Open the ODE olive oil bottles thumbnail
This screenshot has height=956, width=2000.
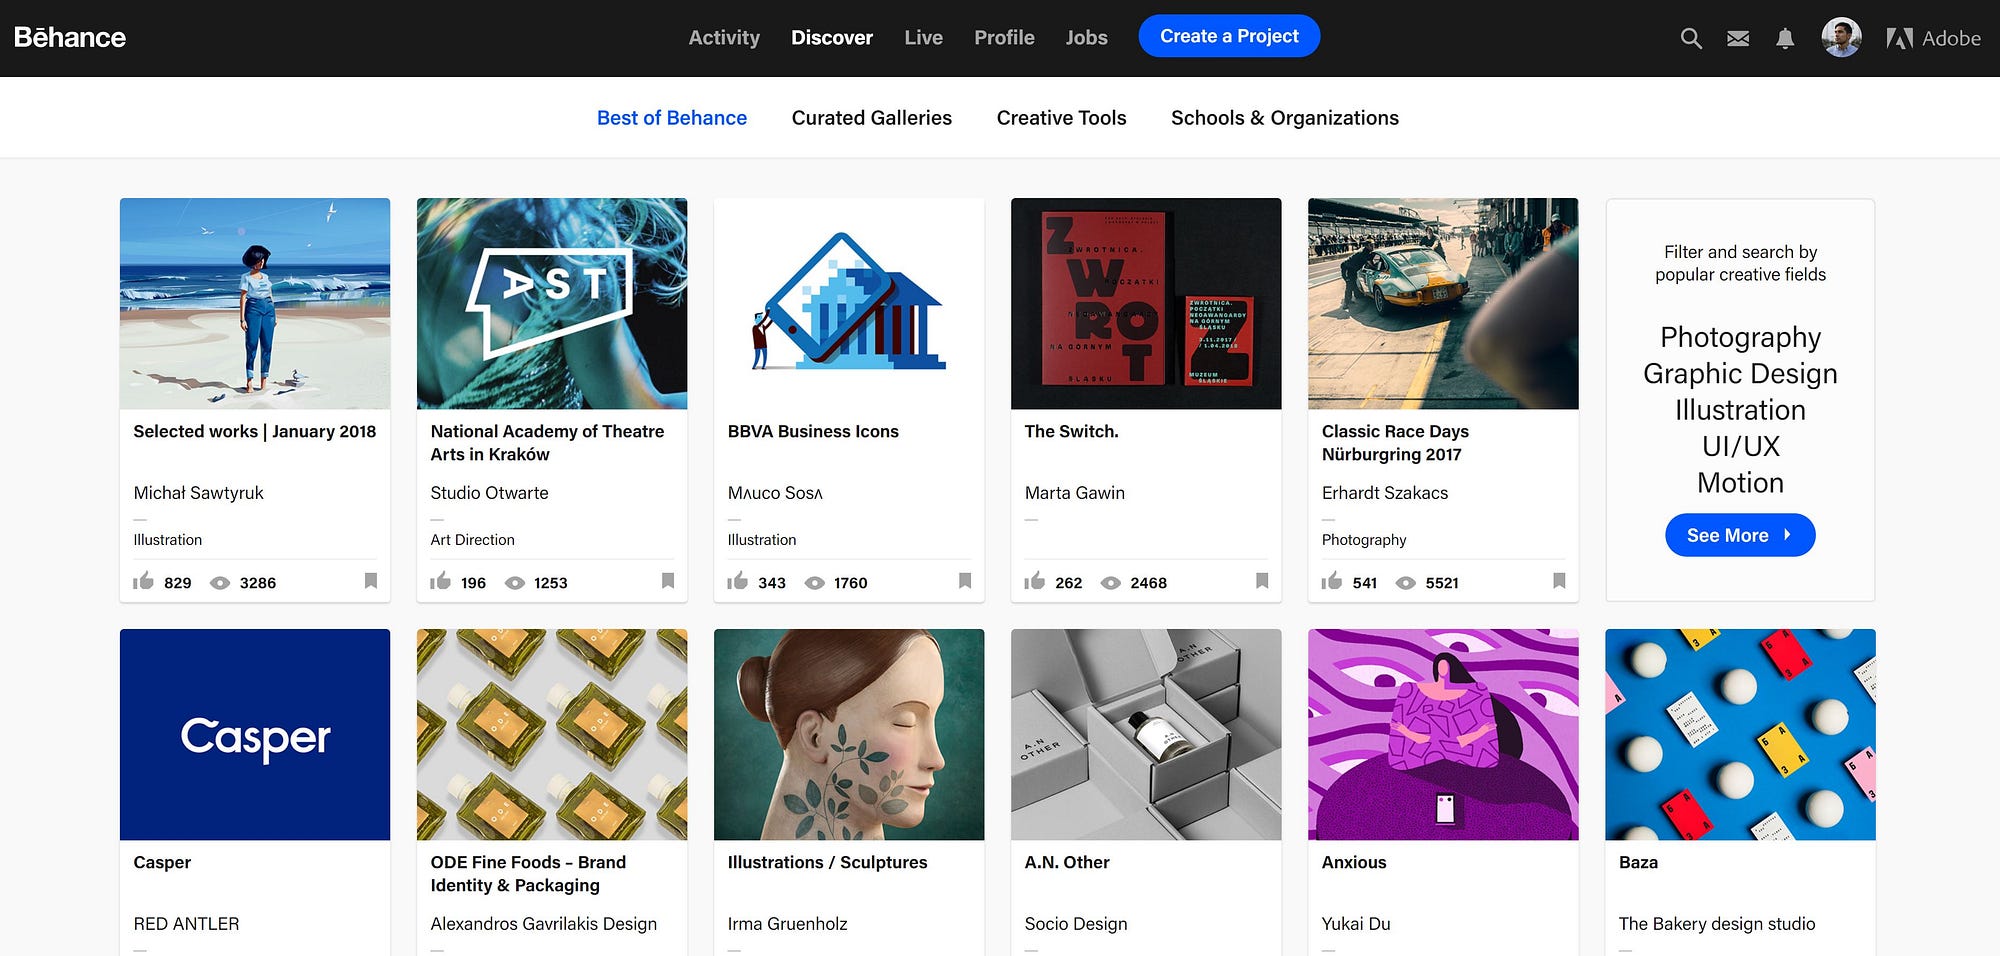coord(552,734)
